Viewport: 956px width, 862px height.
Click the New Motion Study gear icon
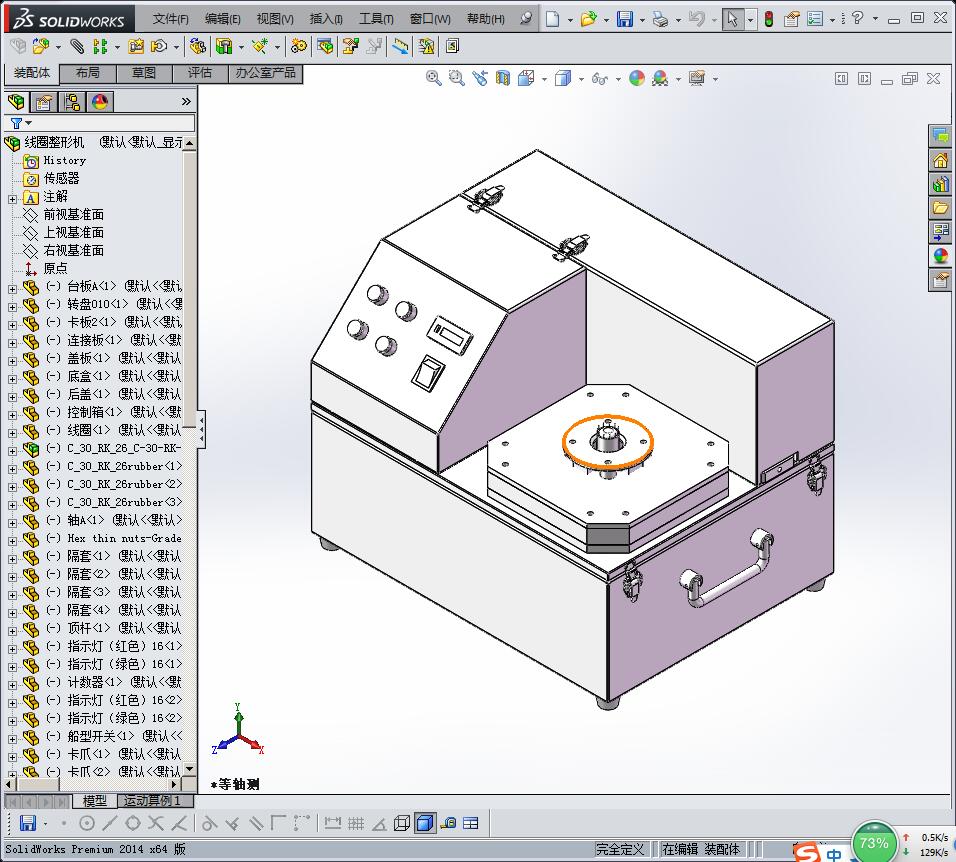(x=299, y=46)
